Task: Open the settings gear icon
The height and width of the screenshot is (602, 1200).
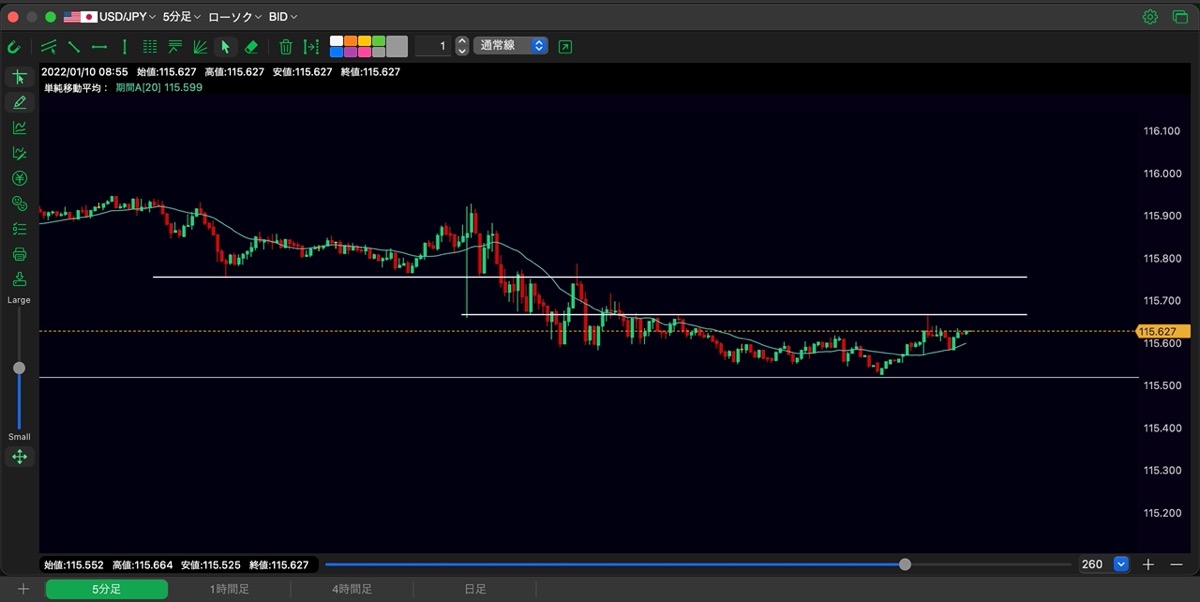Action: point(1150,17)
